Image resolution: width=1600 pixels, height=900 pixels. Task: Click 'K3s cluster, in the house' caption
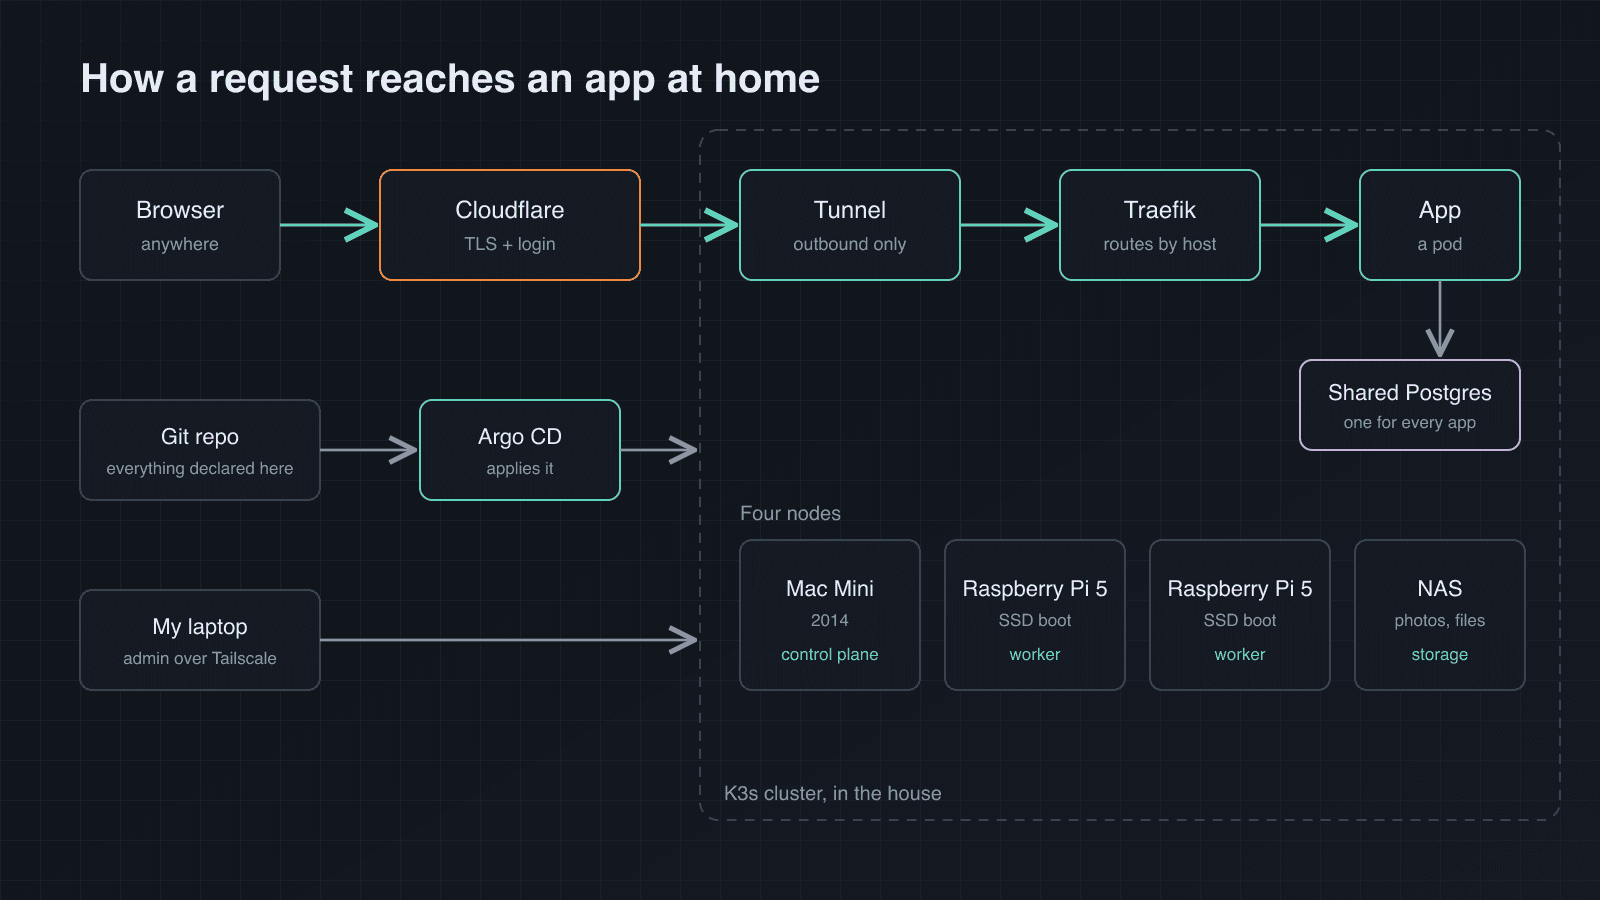[x=833, y=793]
